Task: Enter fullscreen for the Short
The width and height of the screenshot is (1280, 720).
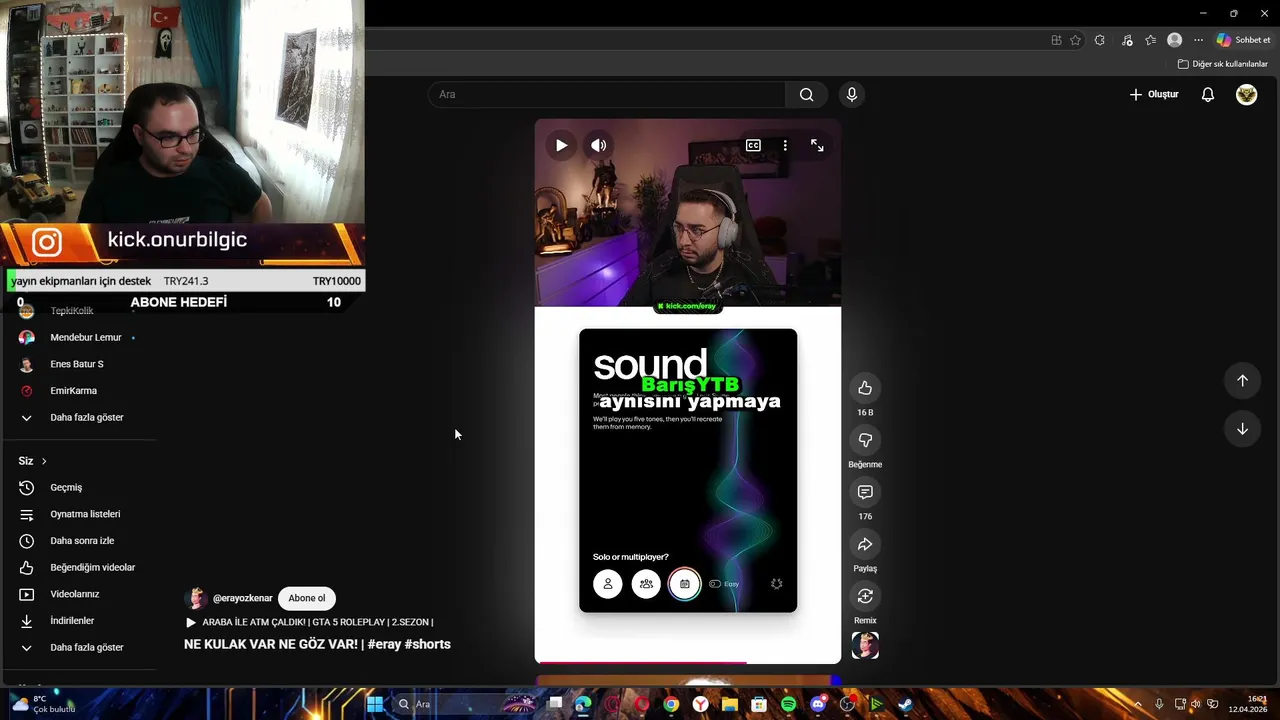Action: [817, 145]
